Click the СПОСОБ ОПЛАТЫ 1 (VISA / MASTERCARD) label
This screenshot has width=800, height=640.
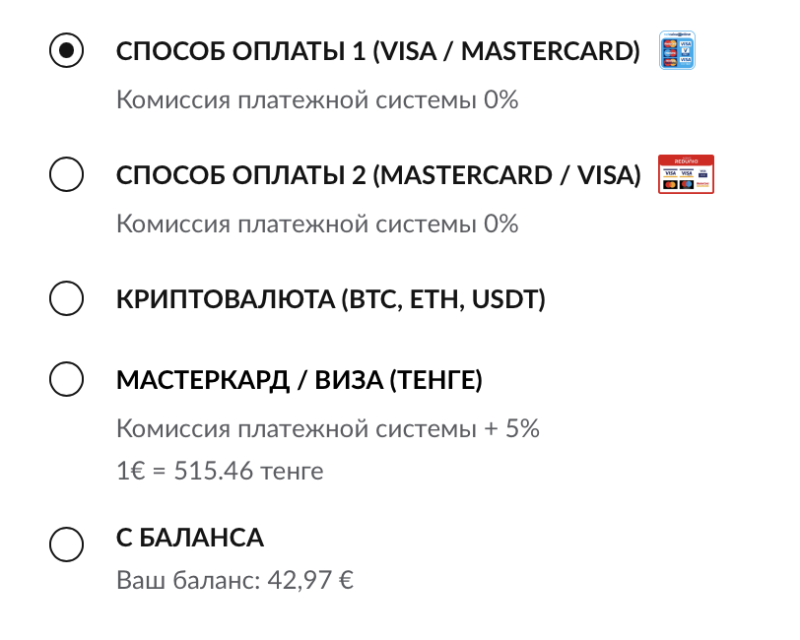(377, 52)
